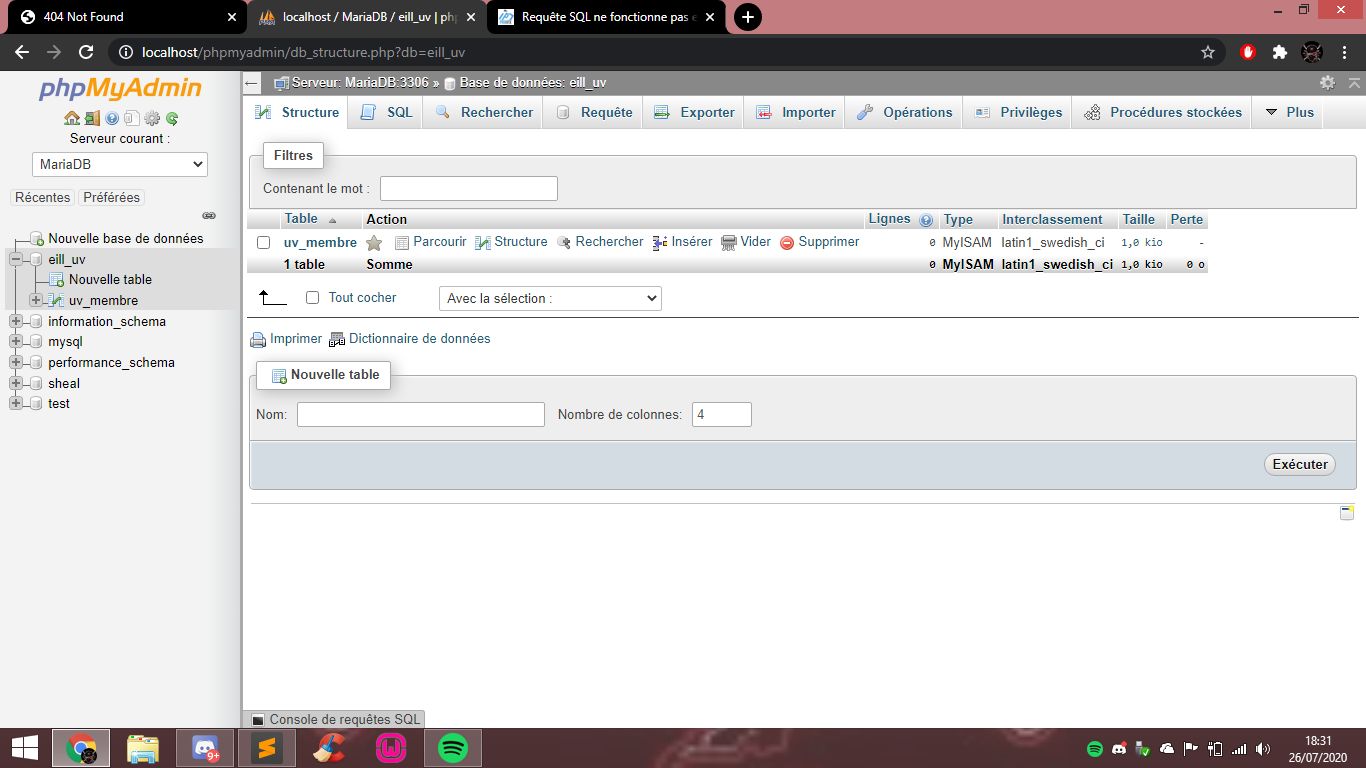Open the Exporter tab

click(x=695, y=113)
